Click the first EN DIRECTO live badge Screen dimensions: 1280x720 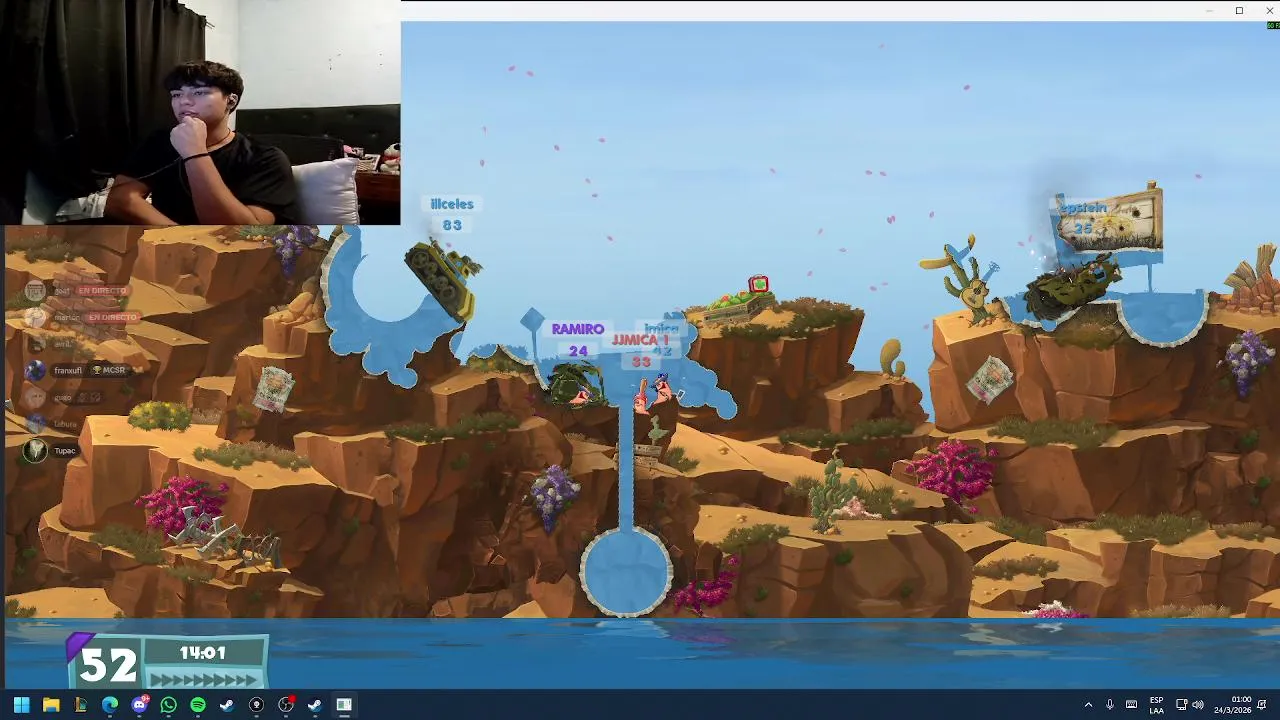click(x=102, y=291)
